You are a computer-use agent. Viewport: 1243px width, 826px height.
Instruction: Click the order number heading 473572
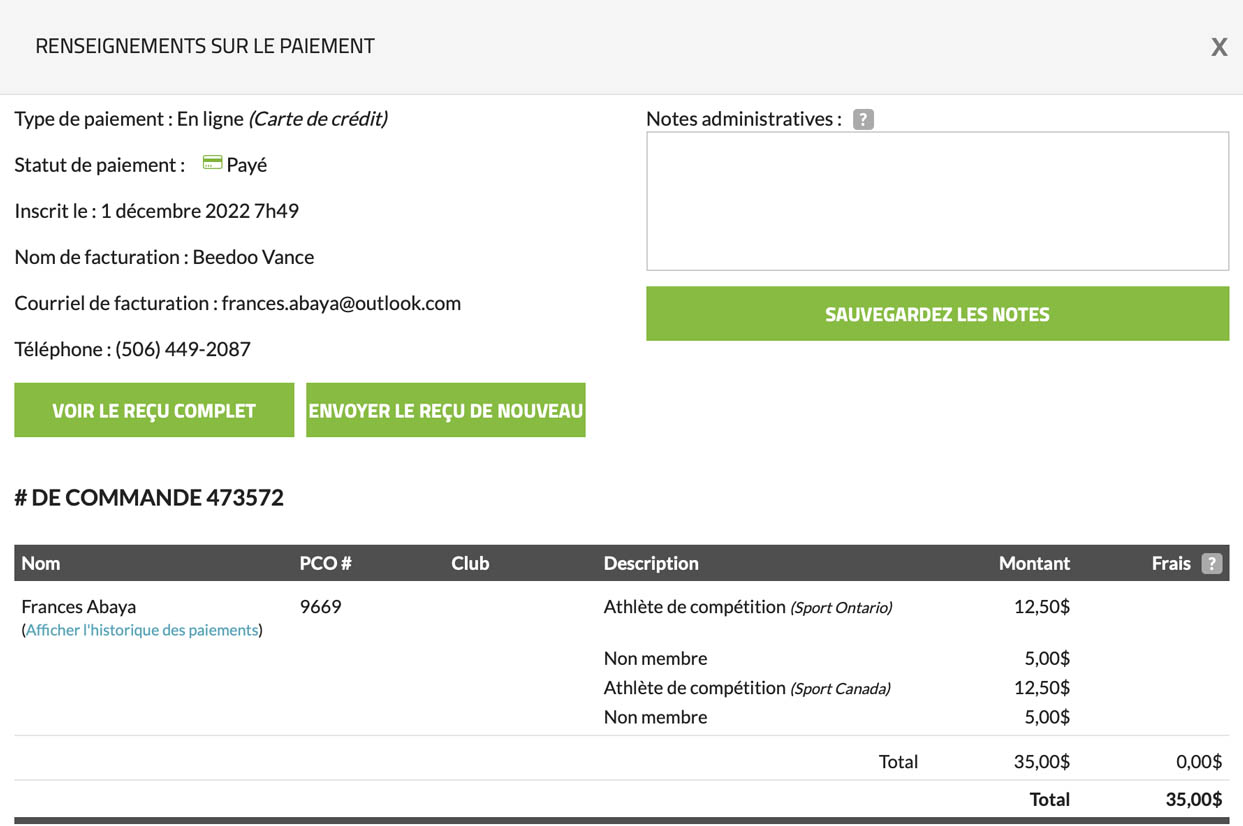pyautogui.click(x=149, y=497)
